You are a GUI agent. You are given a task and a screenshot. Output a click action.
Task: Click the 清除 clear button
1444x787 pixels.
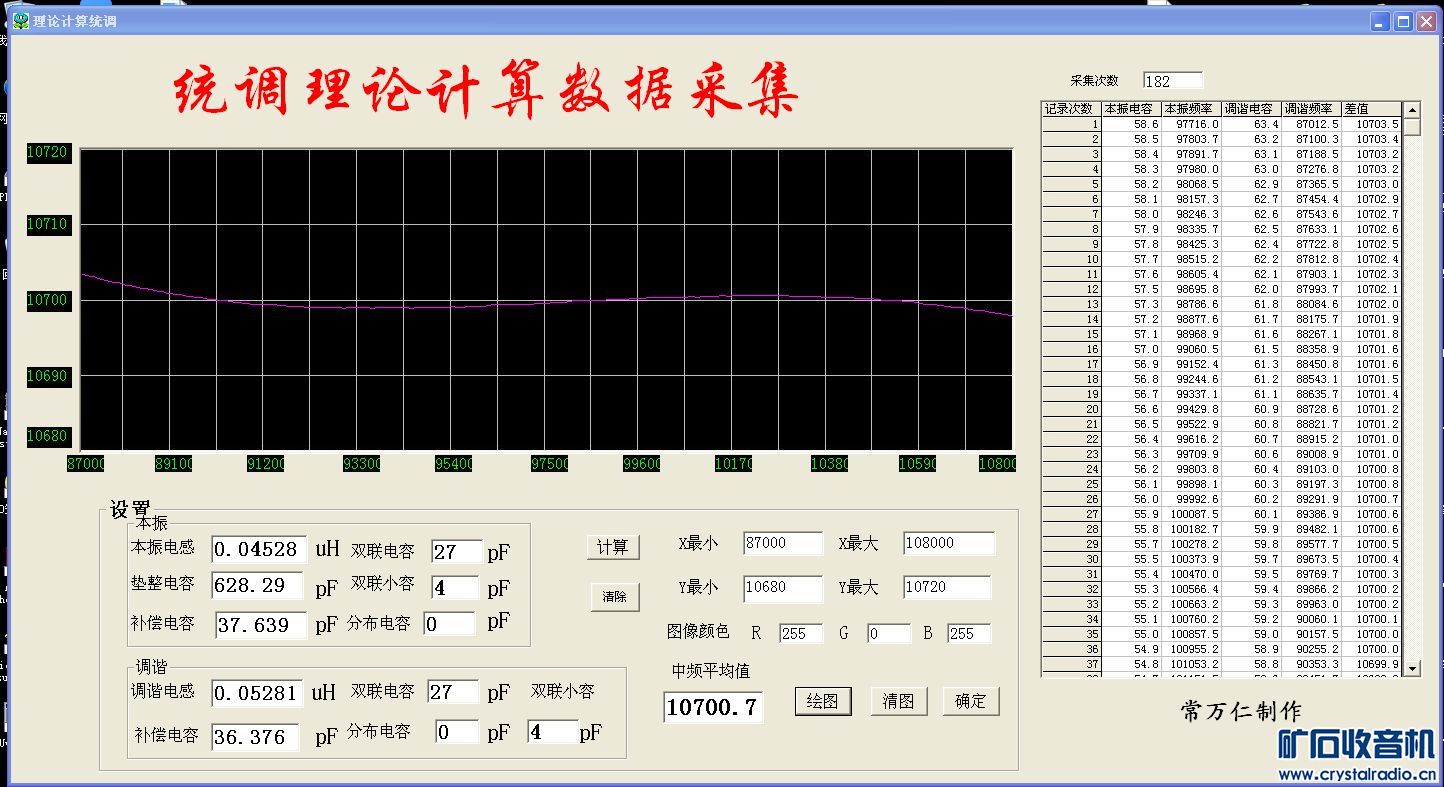tap(614, 597)
